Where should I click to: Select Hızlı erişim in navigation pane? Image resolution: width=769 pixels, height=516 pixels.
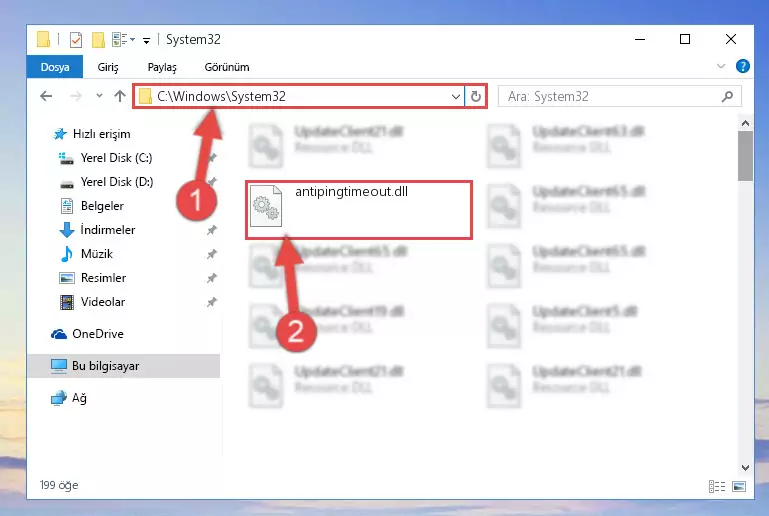click(x=92, y=134)
